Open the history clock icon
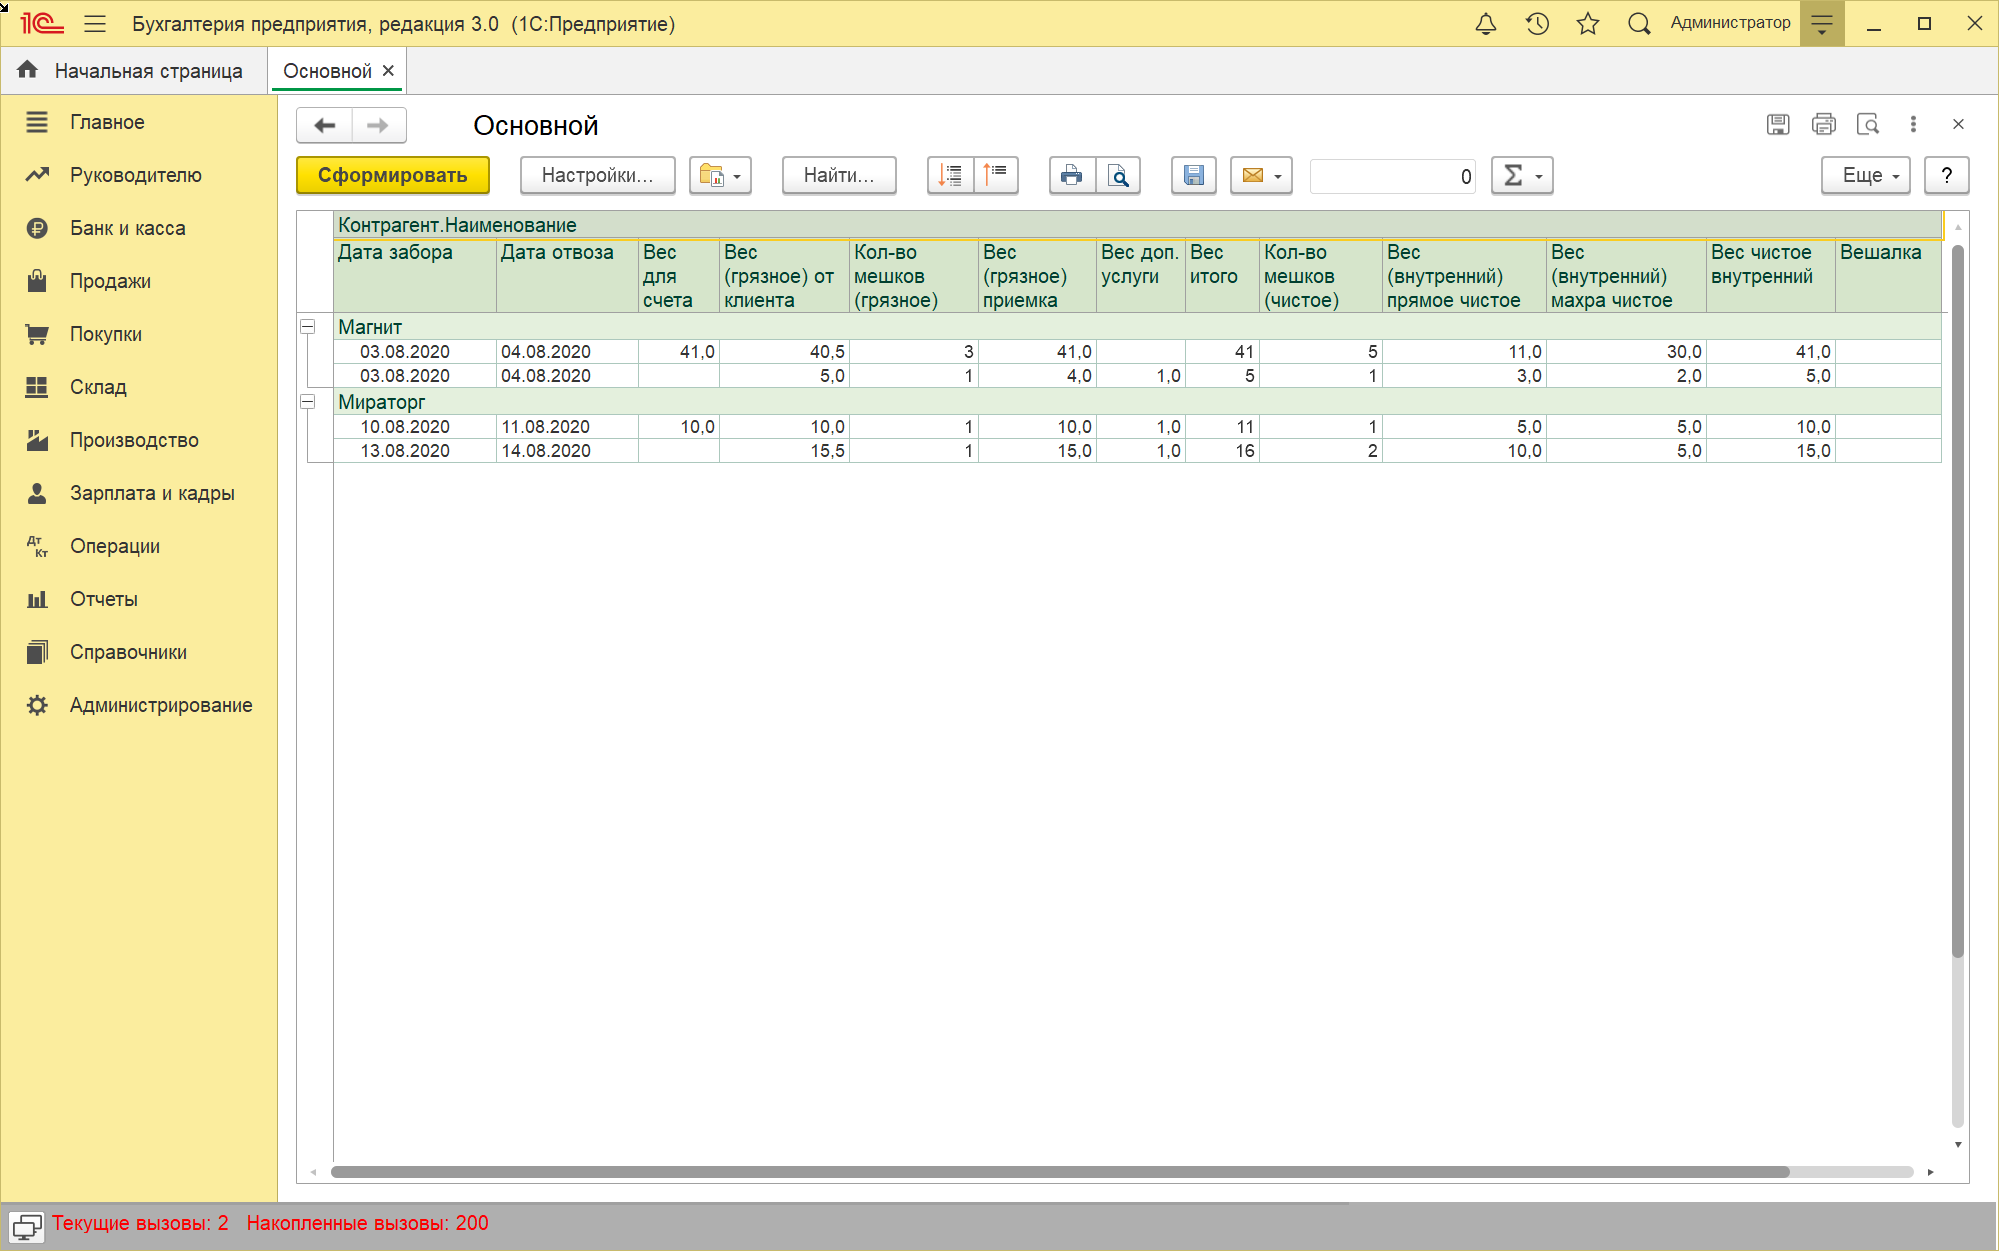The width and height of the screenshot is (1999, 1251). 1537,24
